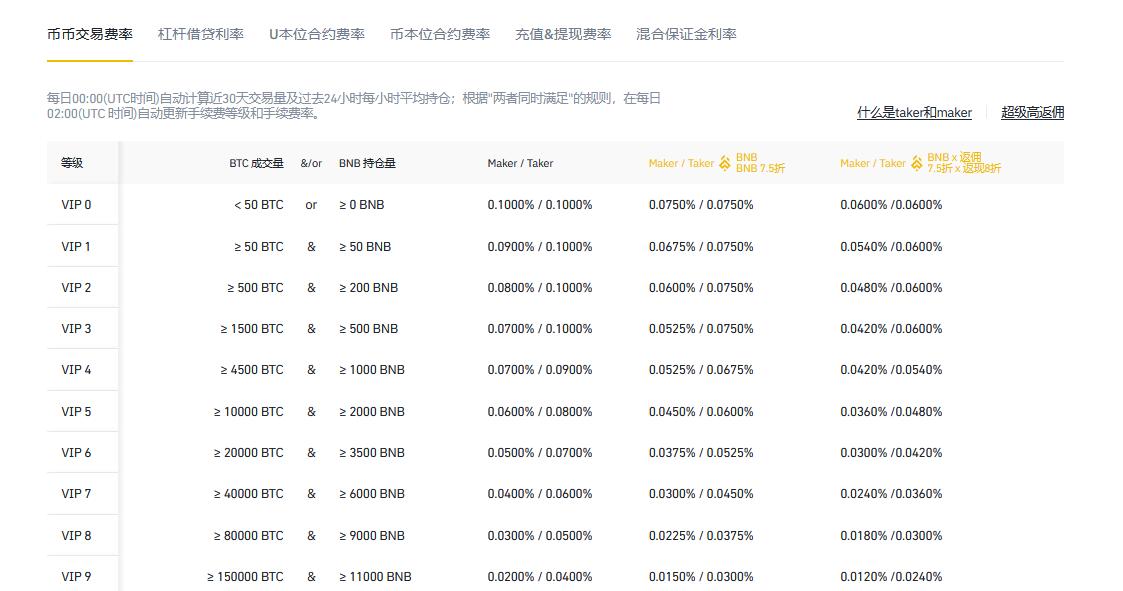Click the 0.0900% / 0.1000% fee cell
This screenshot has width=1123, height=591.
pyautogui.click(x=540, y=246)
